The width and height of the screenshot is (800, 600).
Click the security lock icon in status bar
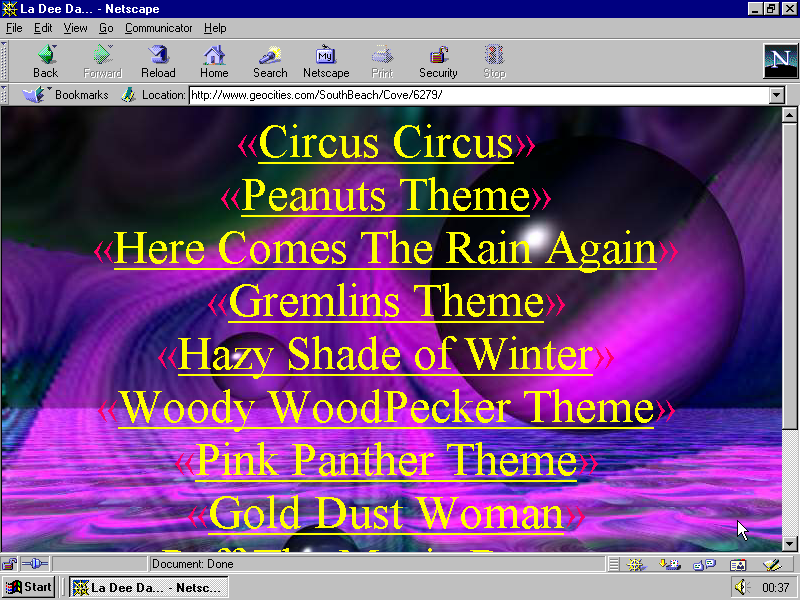(9, 564)
